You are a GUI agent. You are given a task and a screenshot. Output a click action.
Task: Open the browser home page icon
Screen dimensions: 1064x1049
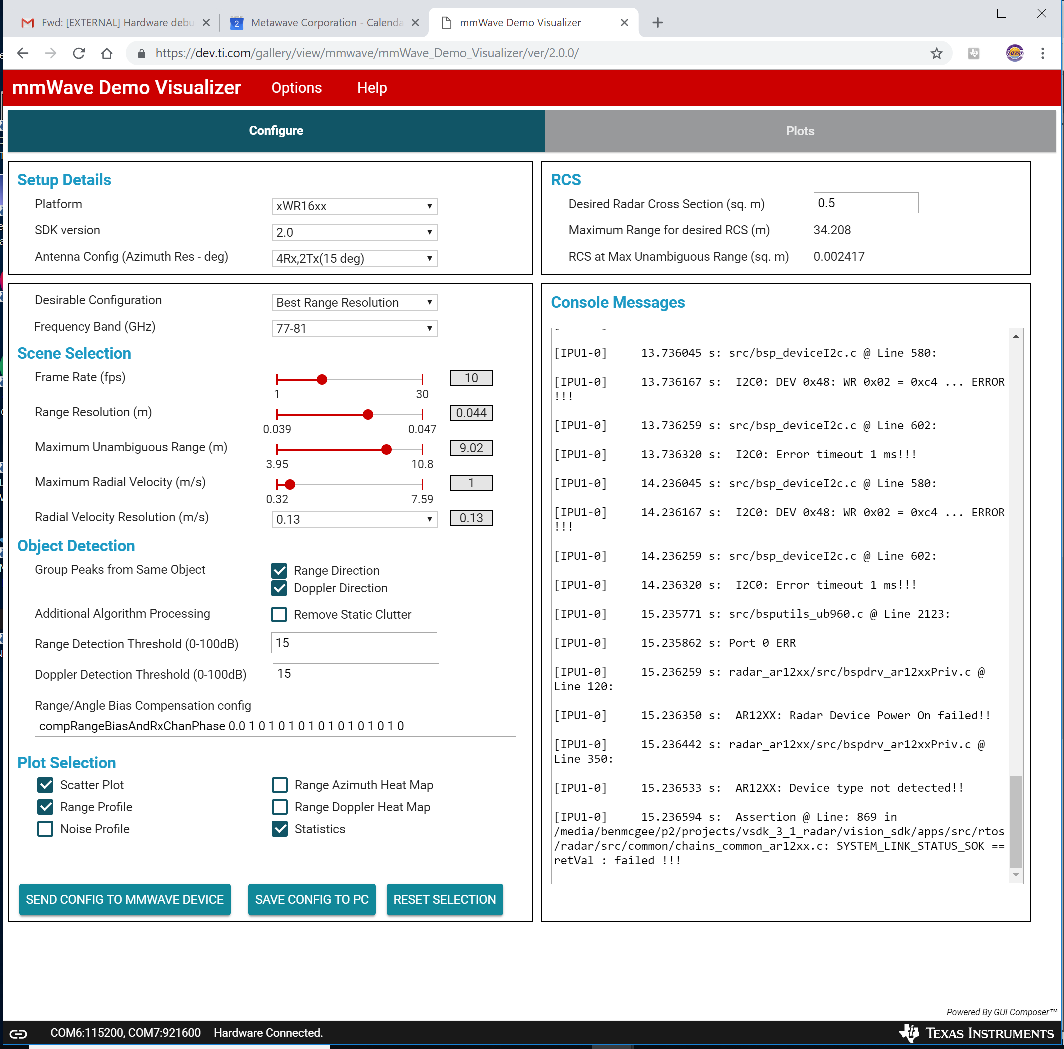[107, 53]
